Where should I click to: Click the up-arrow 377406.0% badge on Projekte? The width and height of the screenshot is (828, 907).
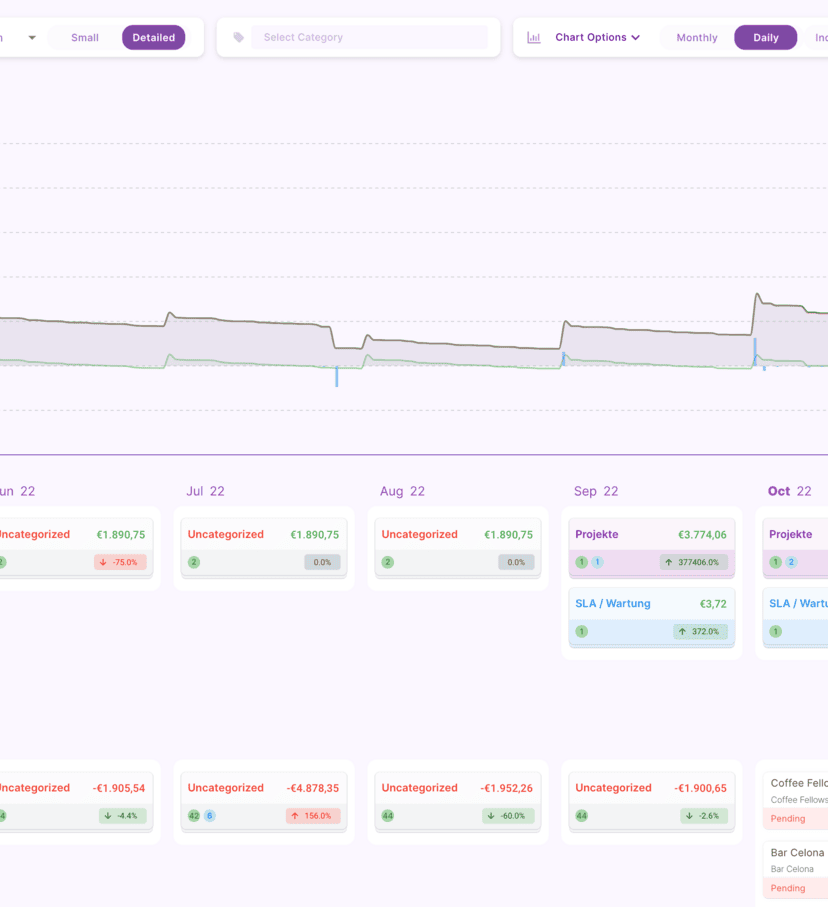click(x=693, y=562)
